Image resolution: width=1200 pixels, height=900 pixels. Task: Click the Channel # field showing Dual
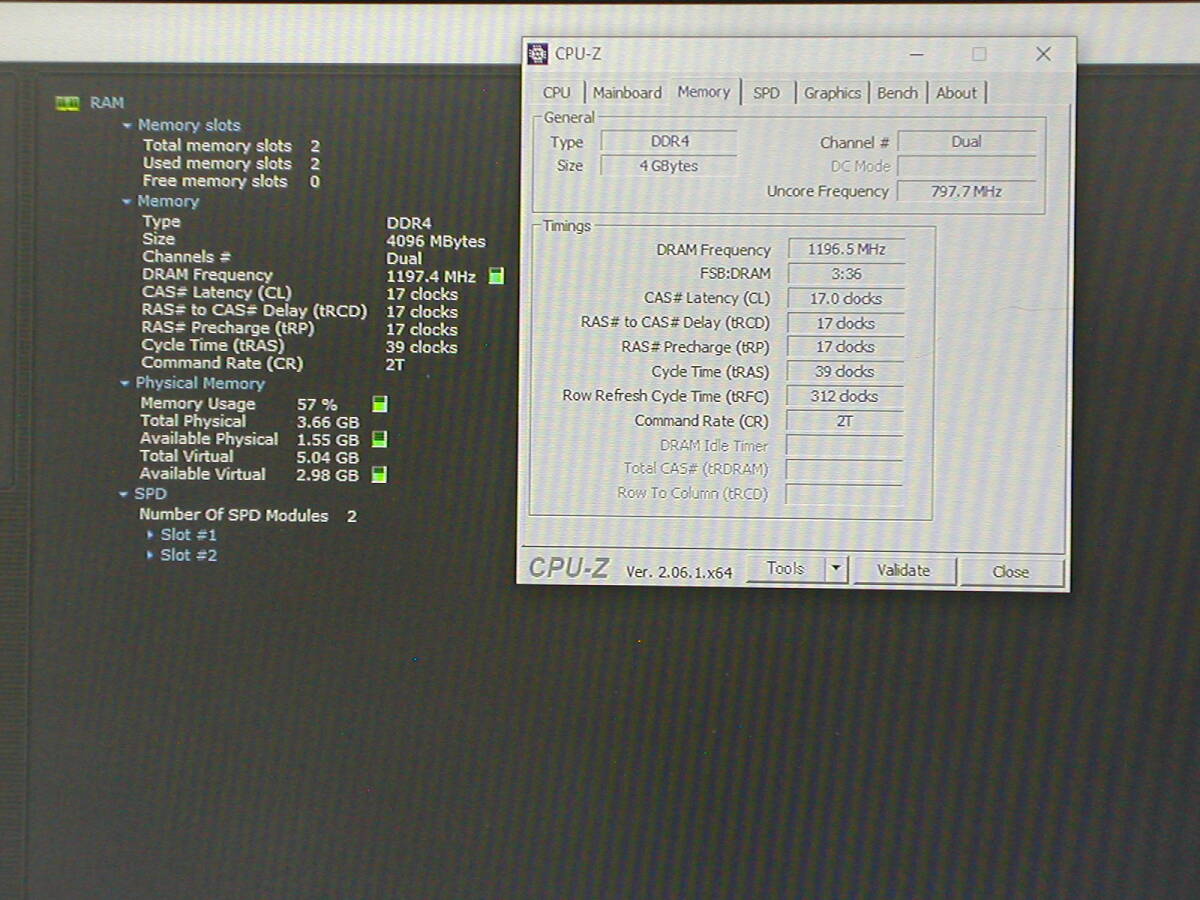[966, 142]
